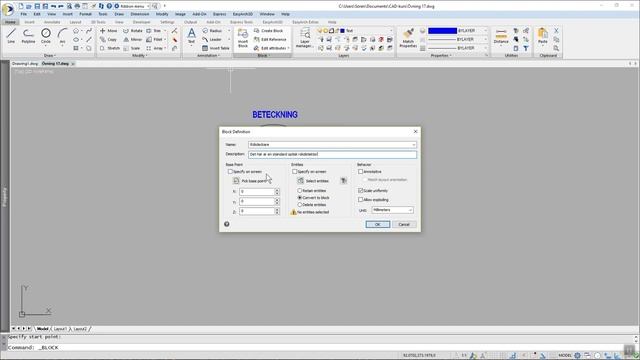640x360 pixels.
Task: Click the Description text field
Action: 332,155
